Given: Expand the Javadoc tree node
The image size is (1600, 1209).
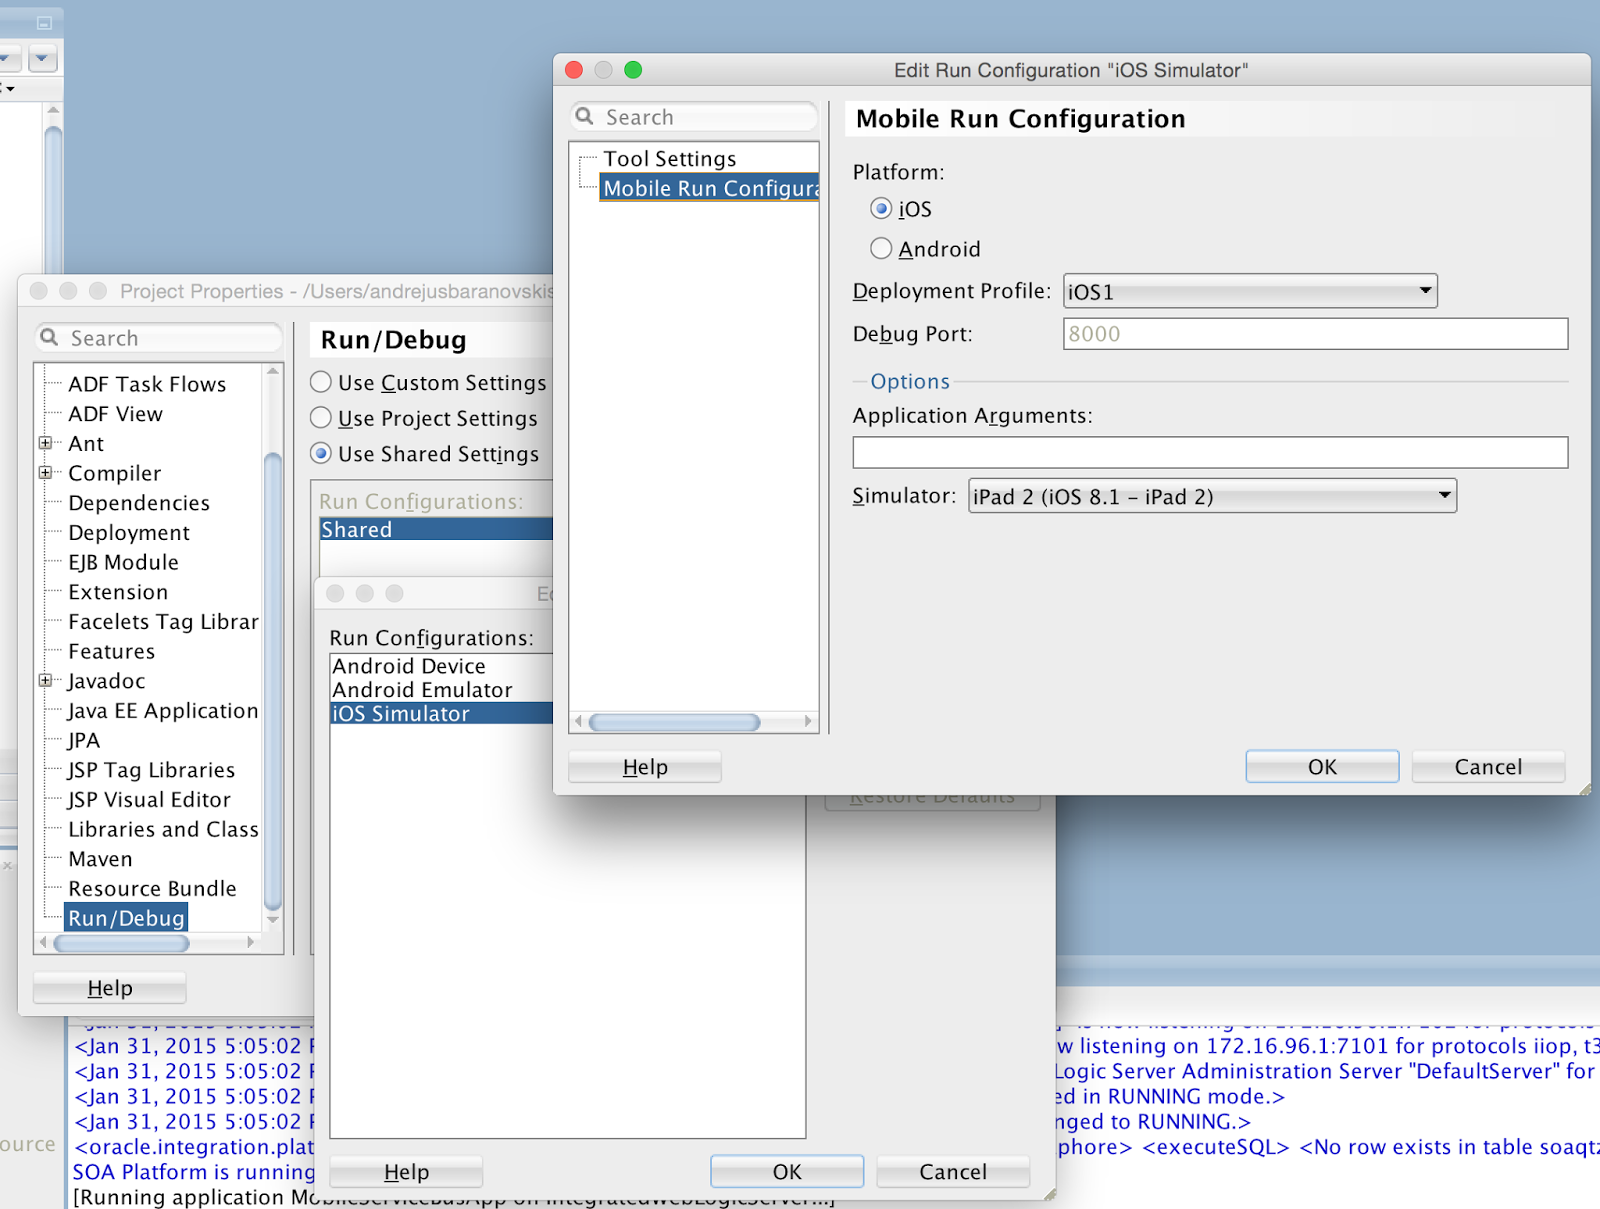Looking at the screenshot, I should (45, 681).
